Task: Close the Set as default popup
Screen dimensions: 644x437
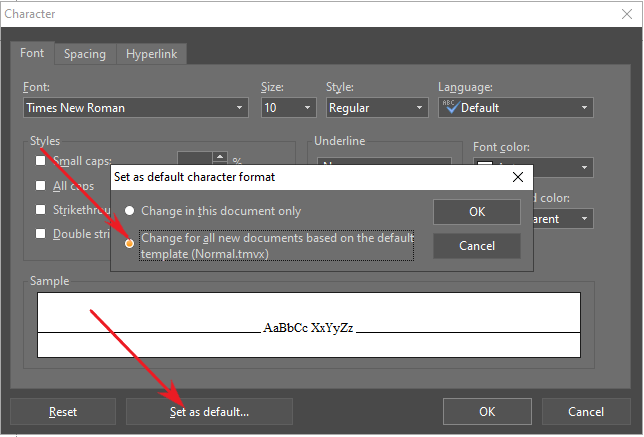Action: point(517,177)
